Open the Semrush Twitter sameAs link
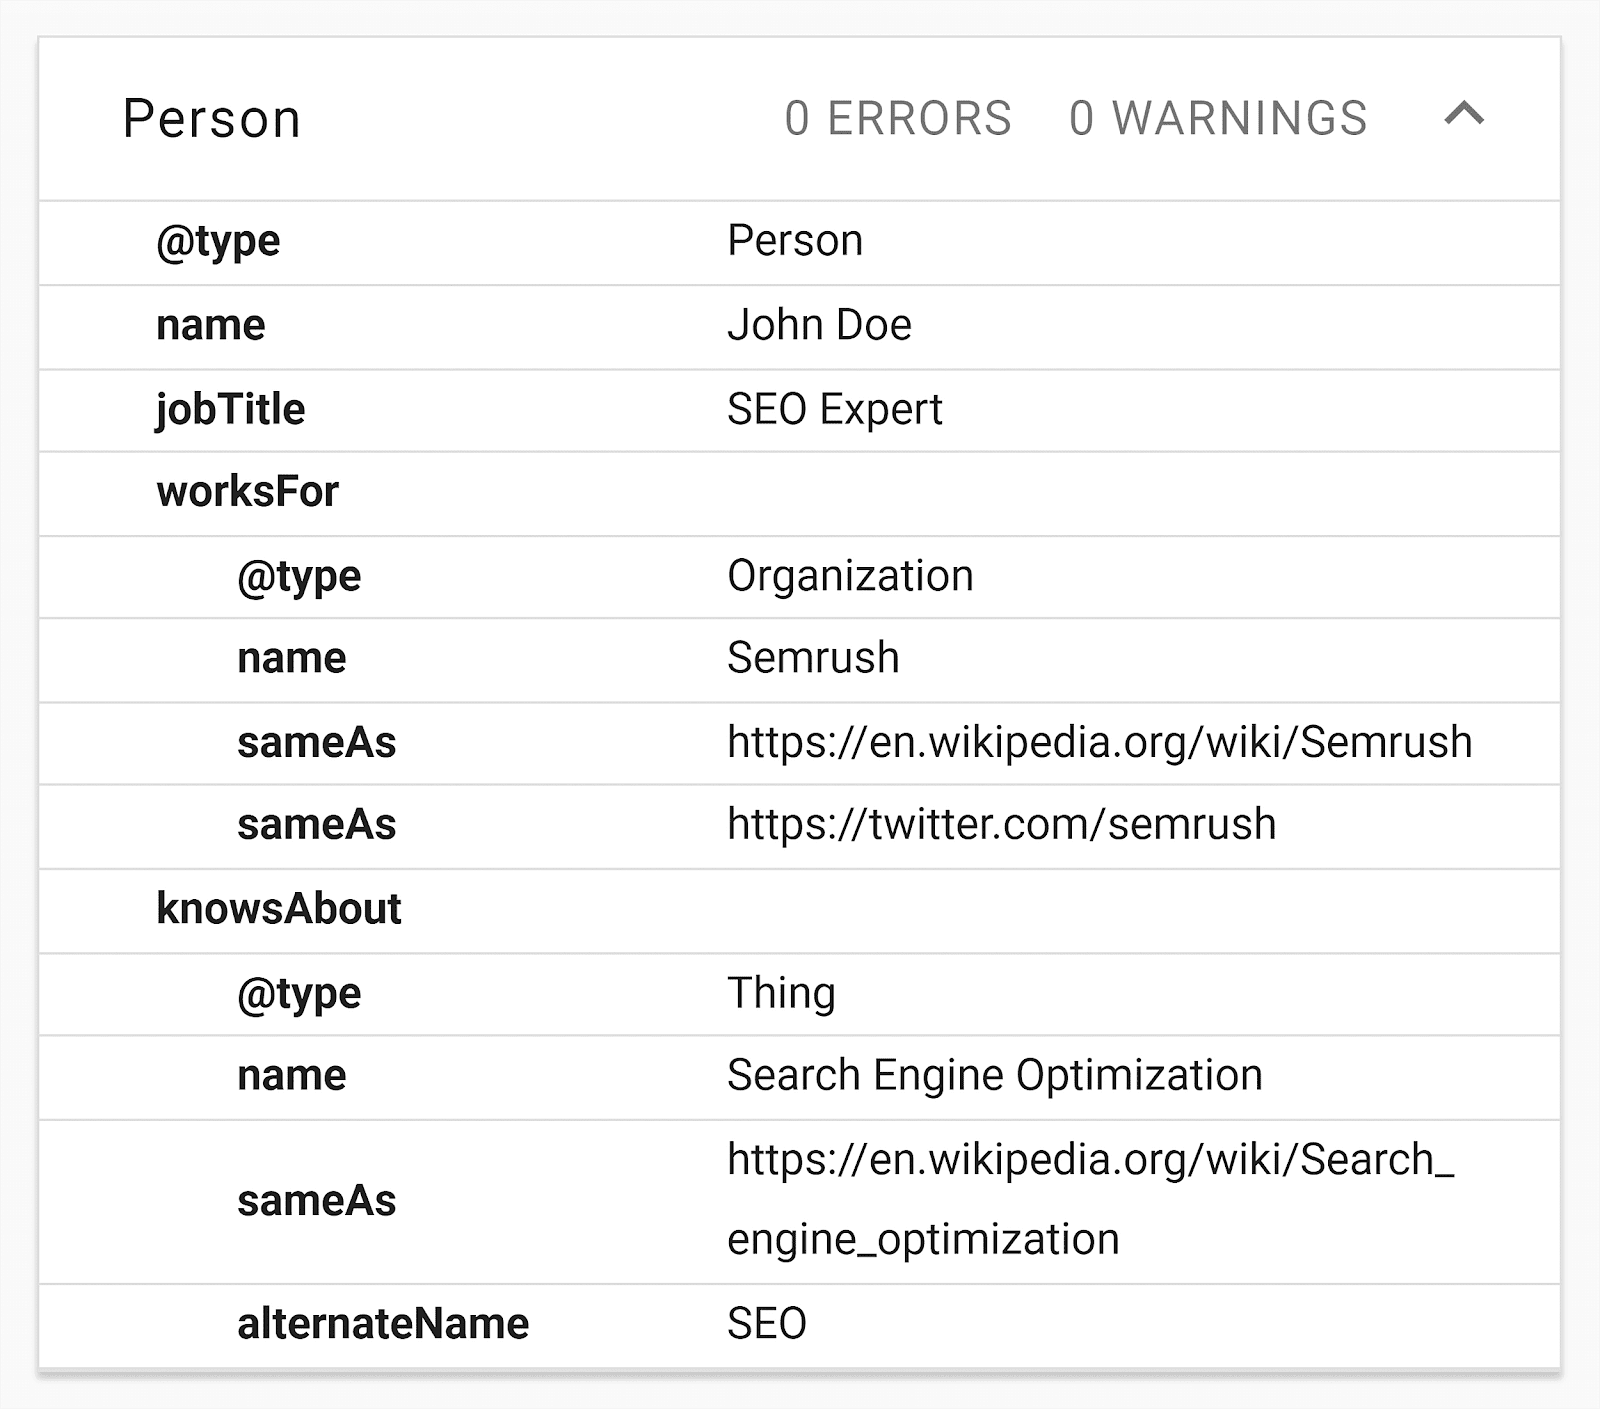Image resolution: width=1600 pixels, height=1409 pixels. pyautogui.click(x=1001, y=825)
